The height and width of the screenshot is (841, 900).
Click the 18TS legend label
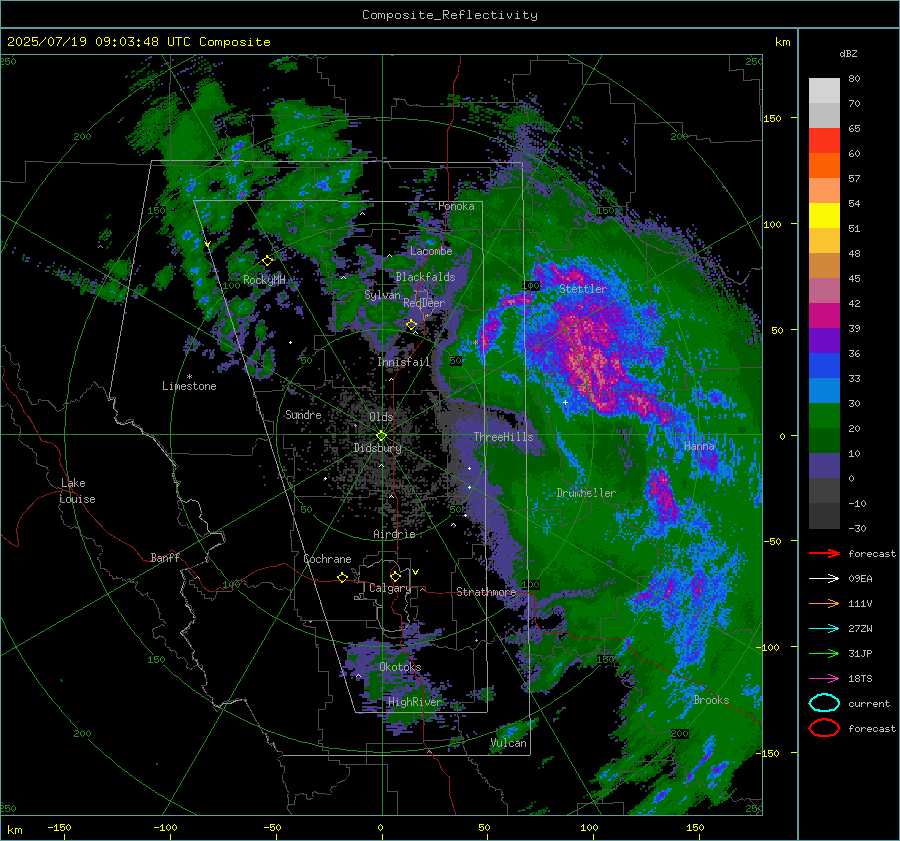(x=860, y=679)
